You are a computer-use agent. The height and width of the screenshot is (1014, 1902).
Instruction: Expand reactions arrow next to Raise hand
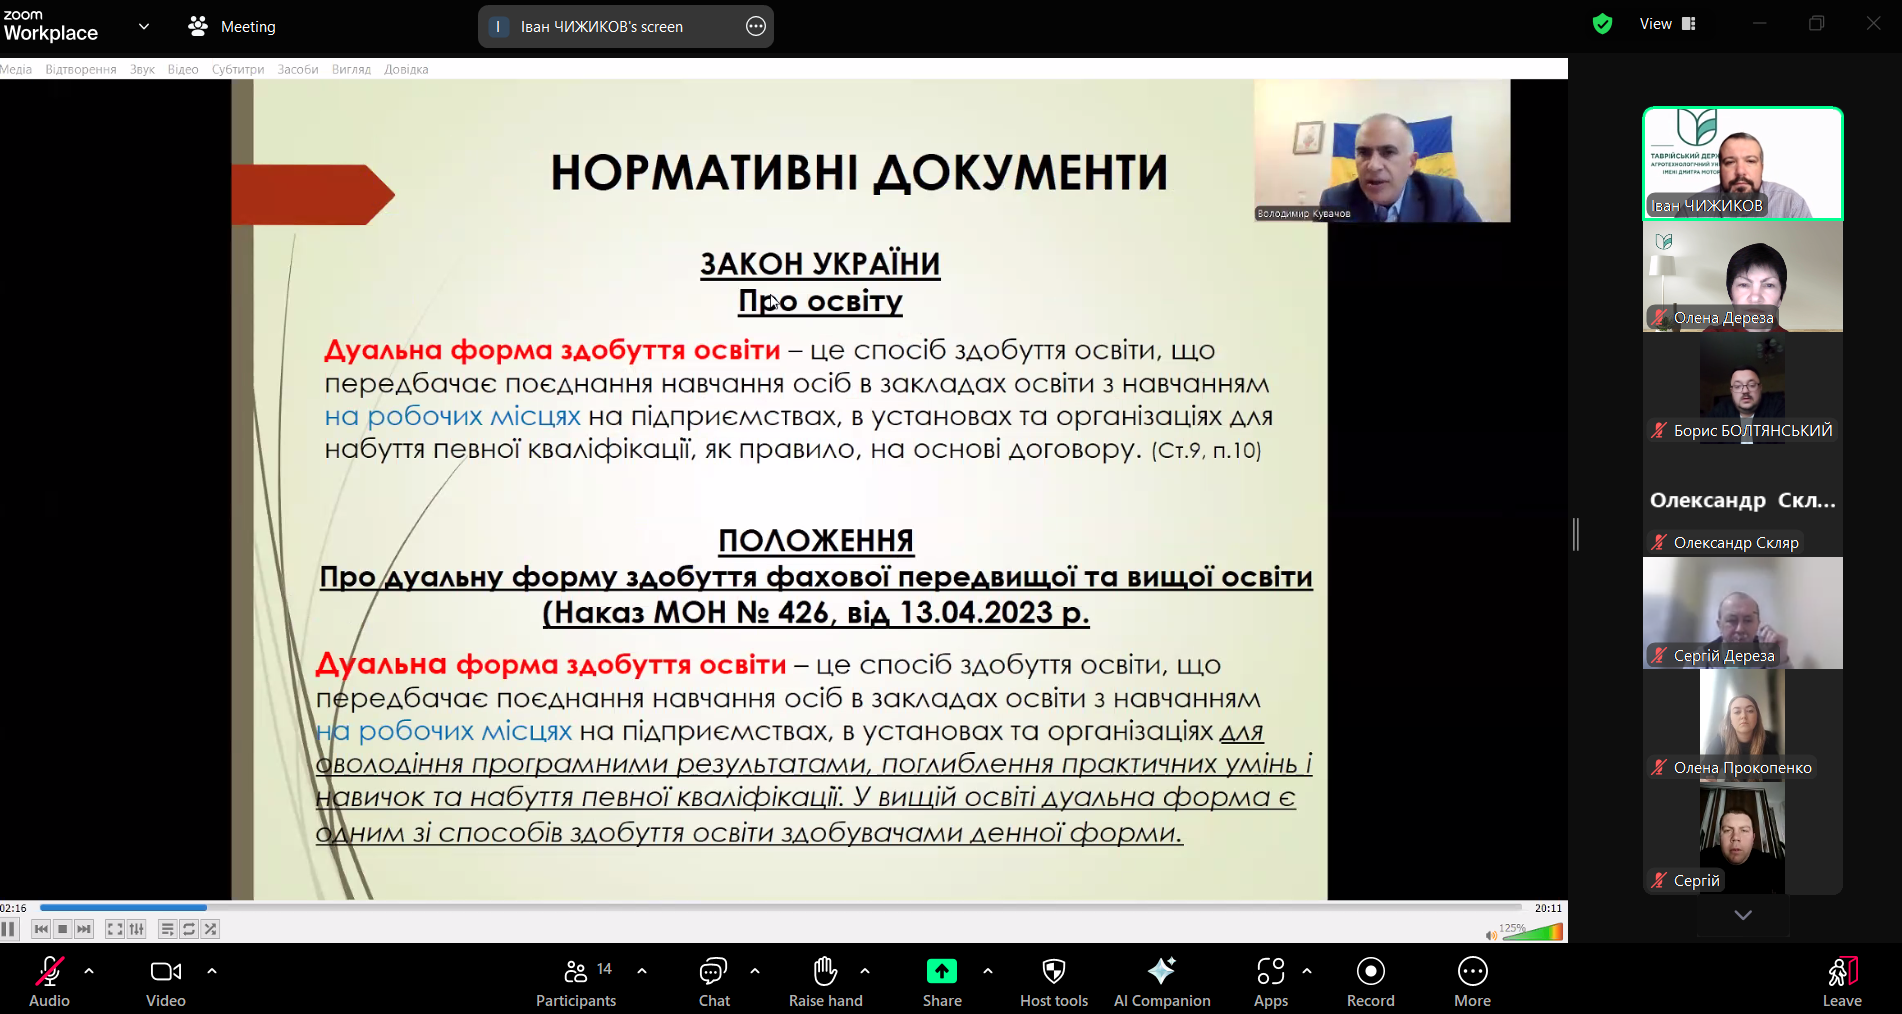pos(865,971)
